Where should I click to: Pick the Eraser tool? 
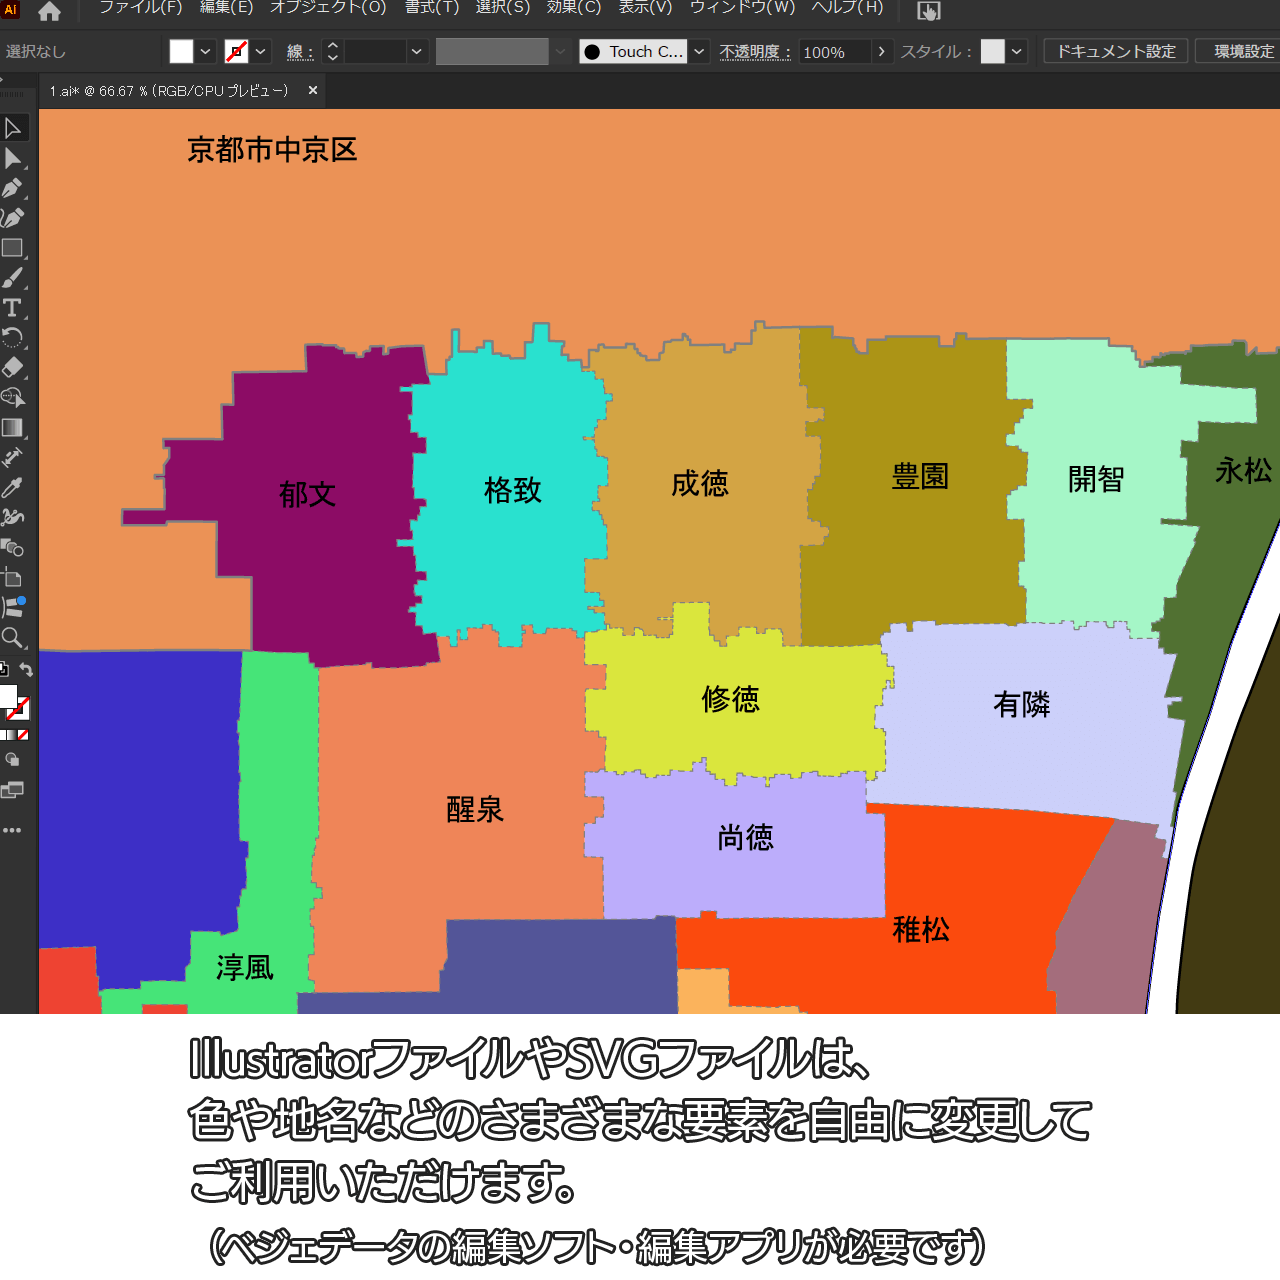[13, 367]
